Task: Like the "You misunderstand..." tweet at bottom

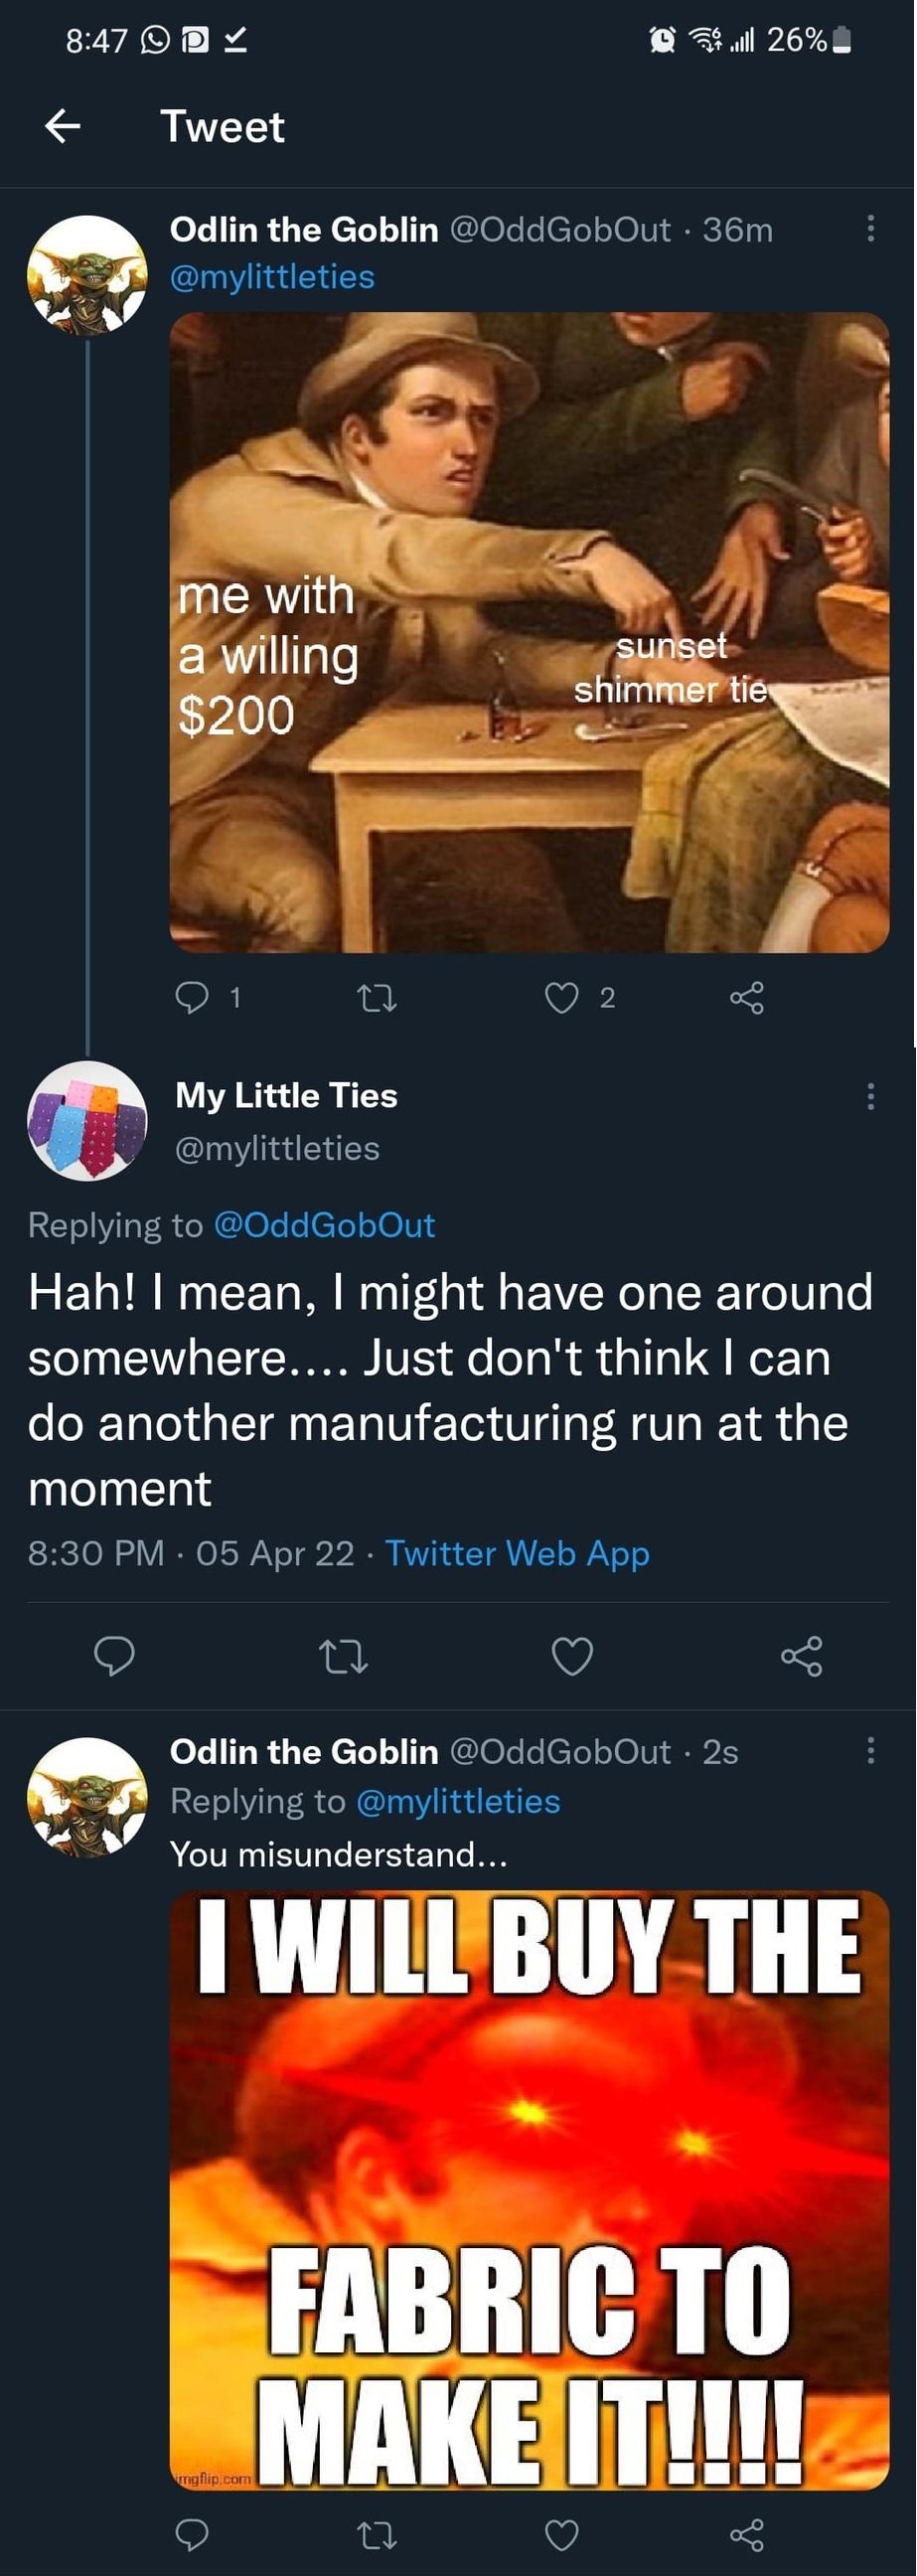Action: tap(562, 2534)
